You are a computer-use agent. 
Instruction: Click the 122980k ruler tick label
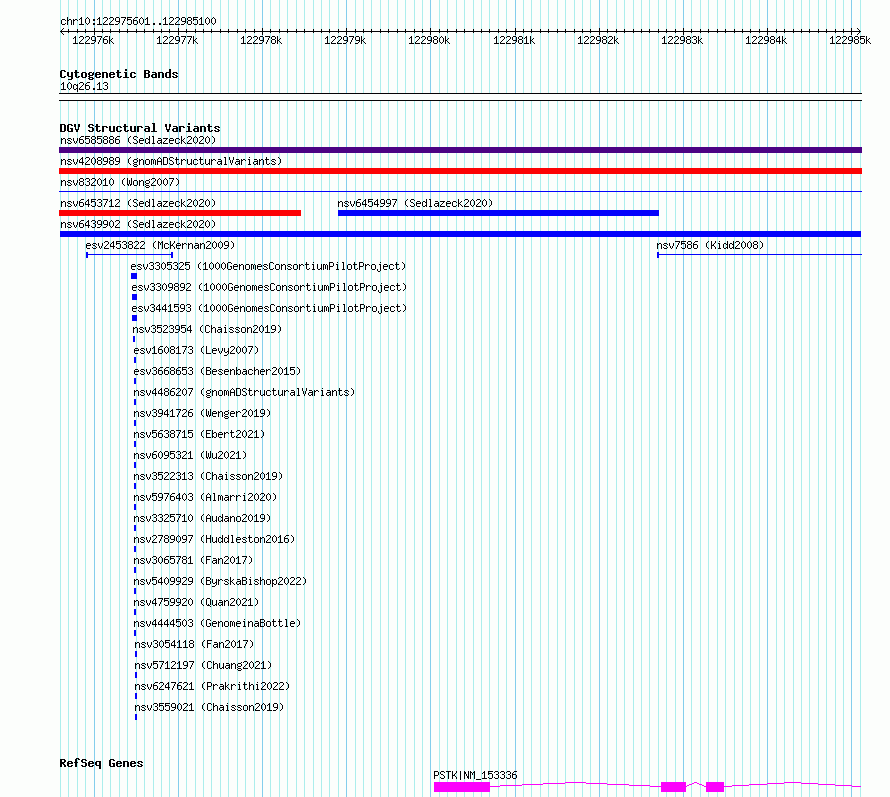[429, 40]
